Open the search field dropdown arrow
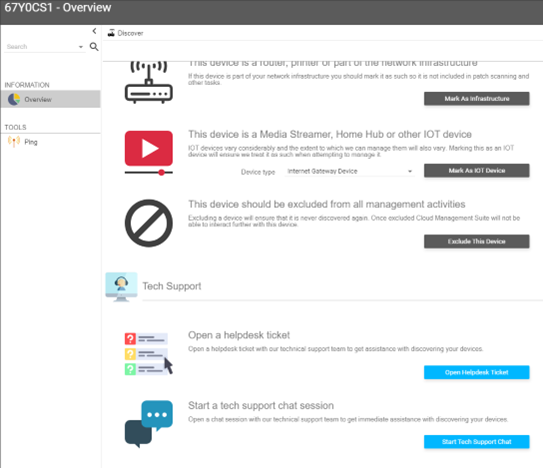543x468 pixels. pyautogui.click(x=81, y=47)
